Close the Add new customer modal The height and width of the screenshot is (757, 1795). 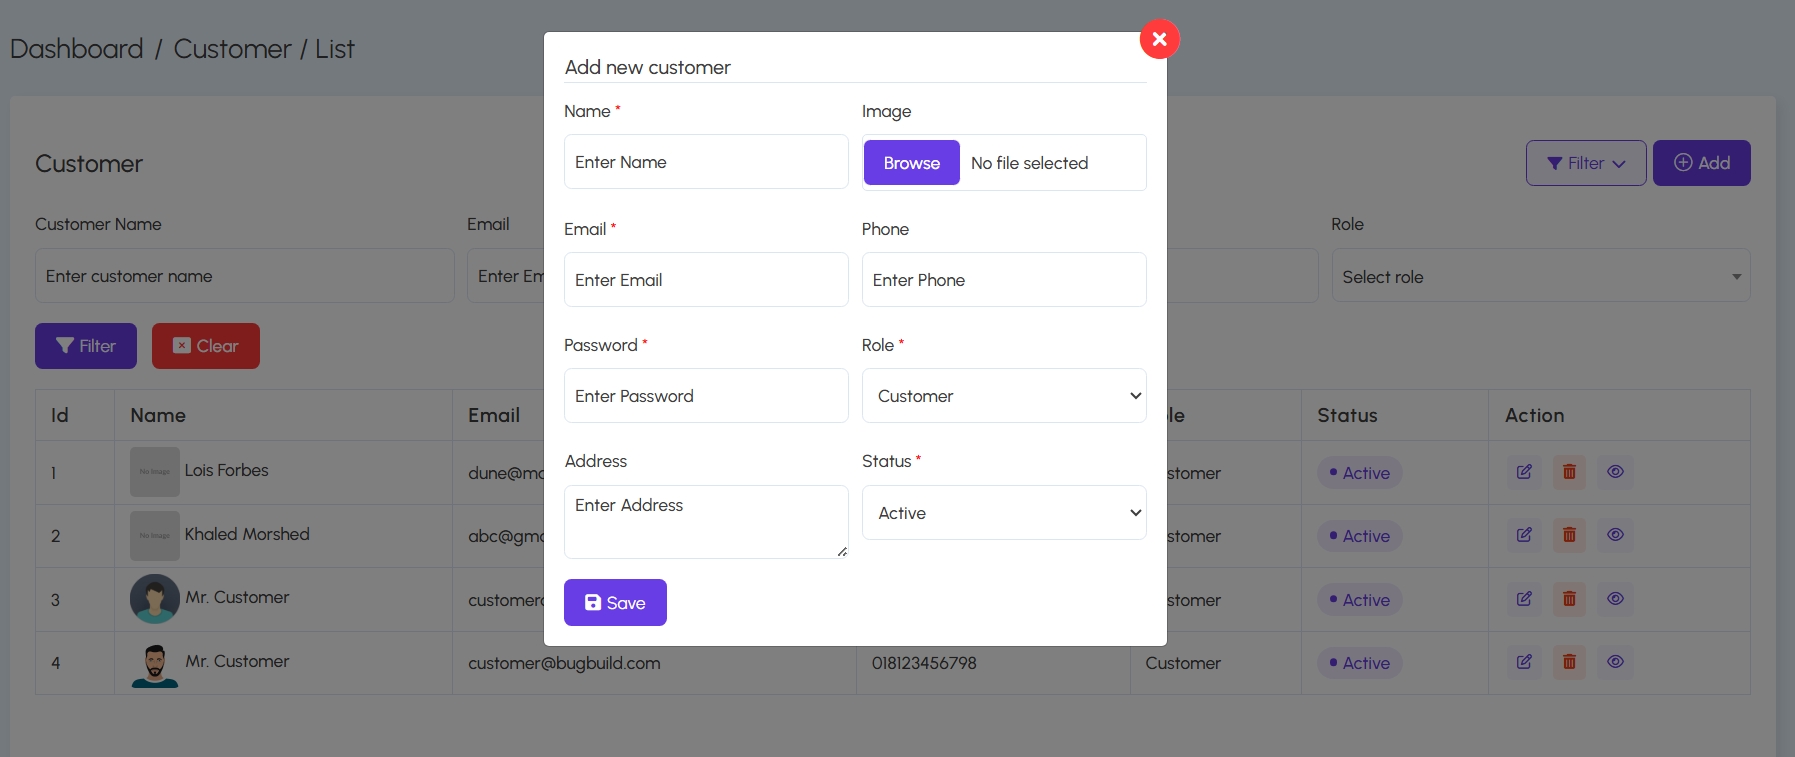[1159, 39]
